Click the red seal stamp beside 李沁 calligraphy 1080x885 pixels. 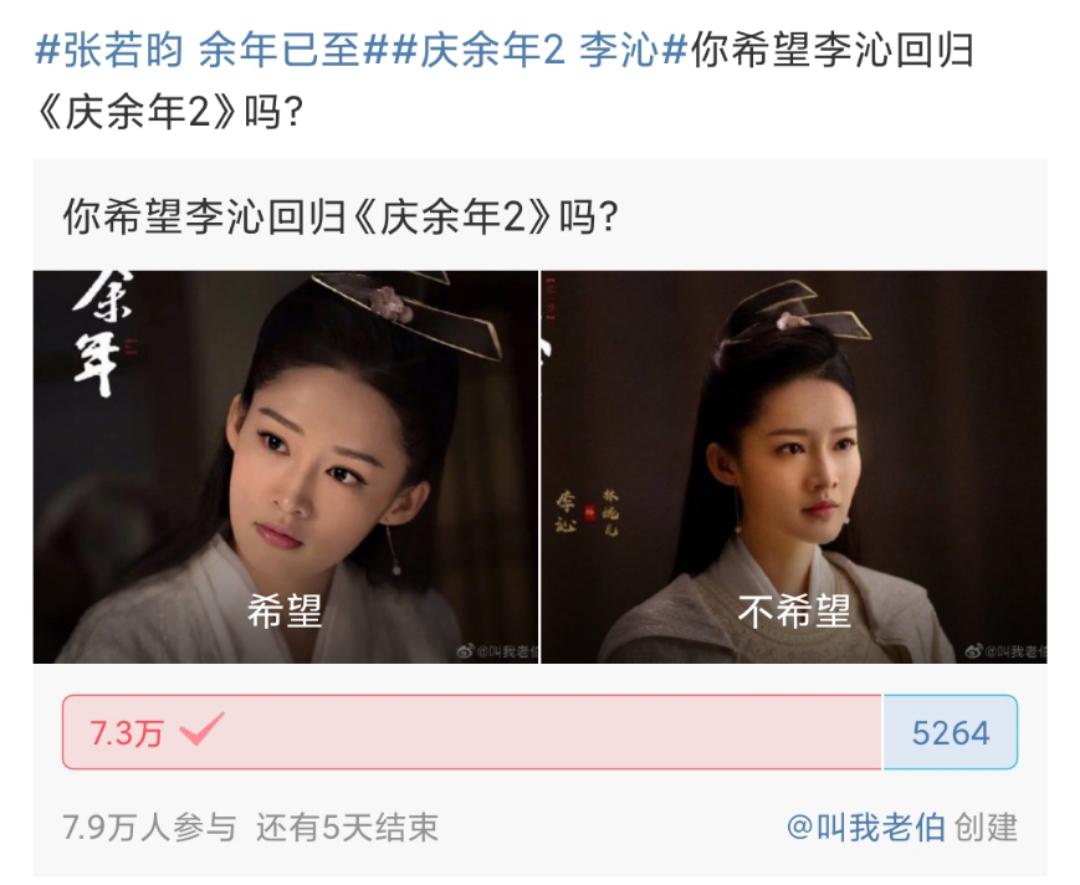point(589,512)
